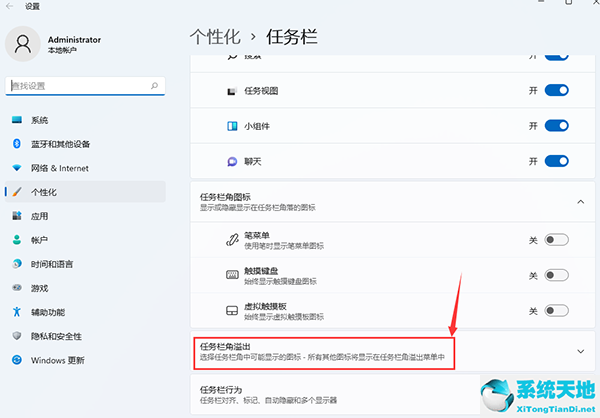Enable the 触摸键盘 toggle
This screenshot has width=600, height=418.
pos(556,275)
